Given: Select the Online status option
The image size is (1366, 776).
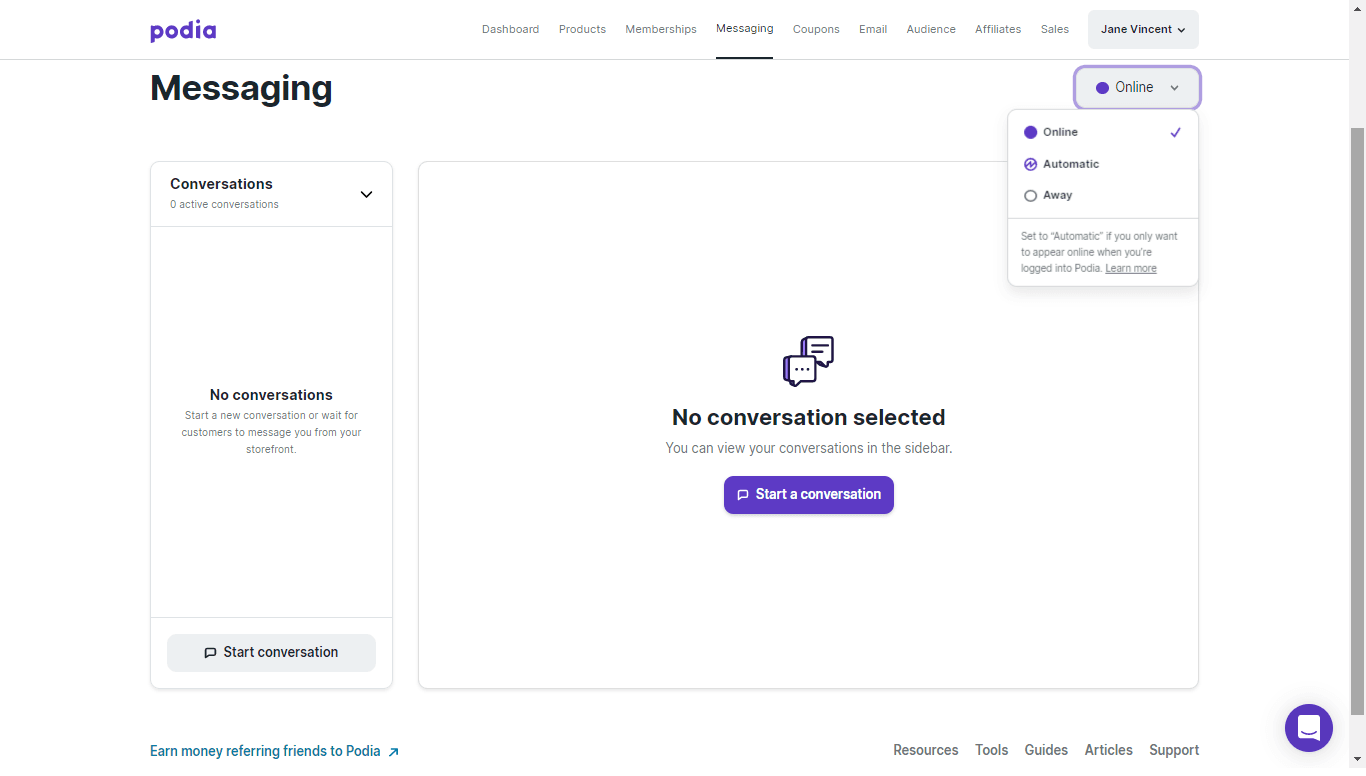Looking at the screenshot, I should (x=1103, y=132).
